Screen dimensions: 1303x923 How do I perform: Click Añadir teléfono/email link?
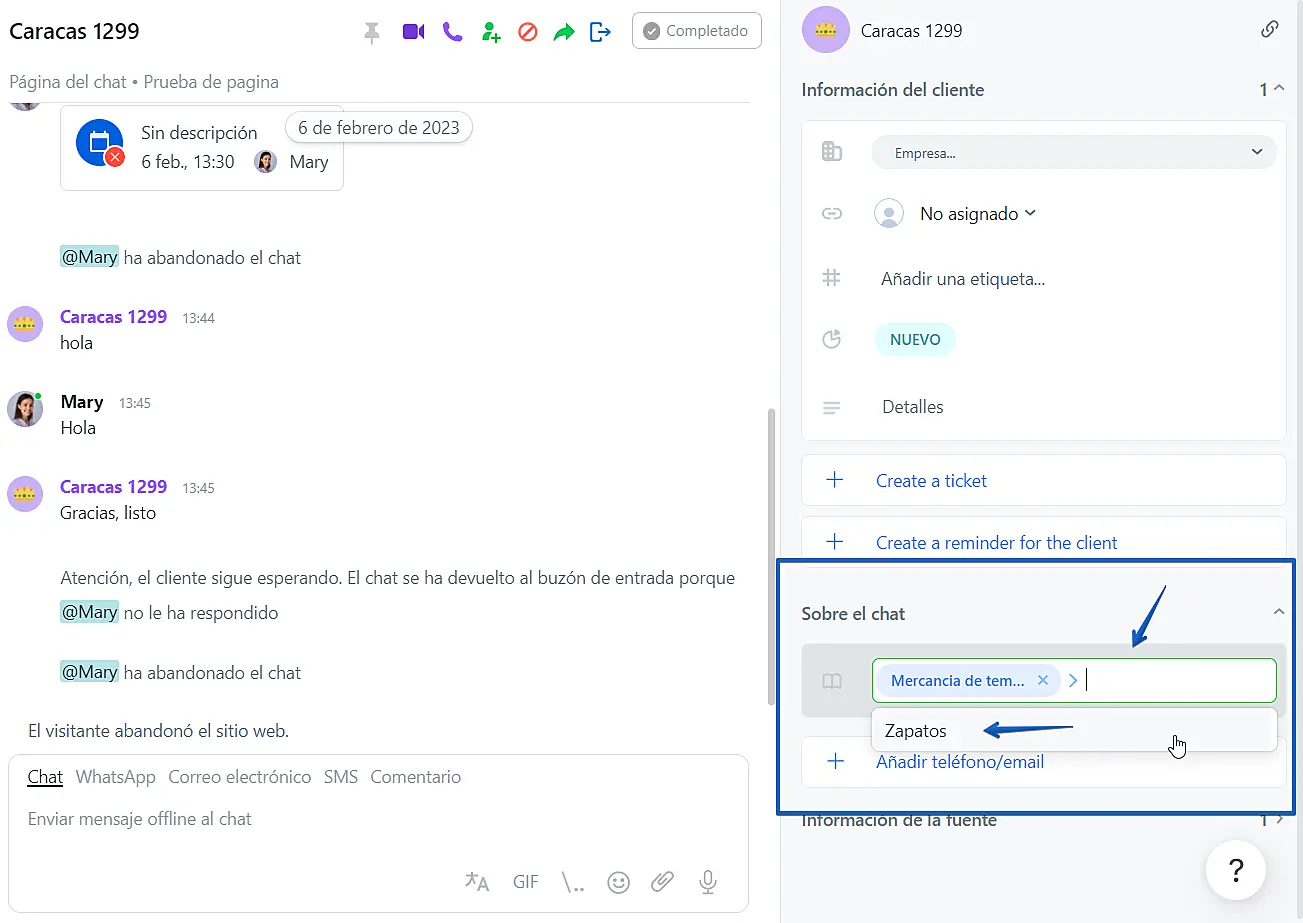[960, 762]
